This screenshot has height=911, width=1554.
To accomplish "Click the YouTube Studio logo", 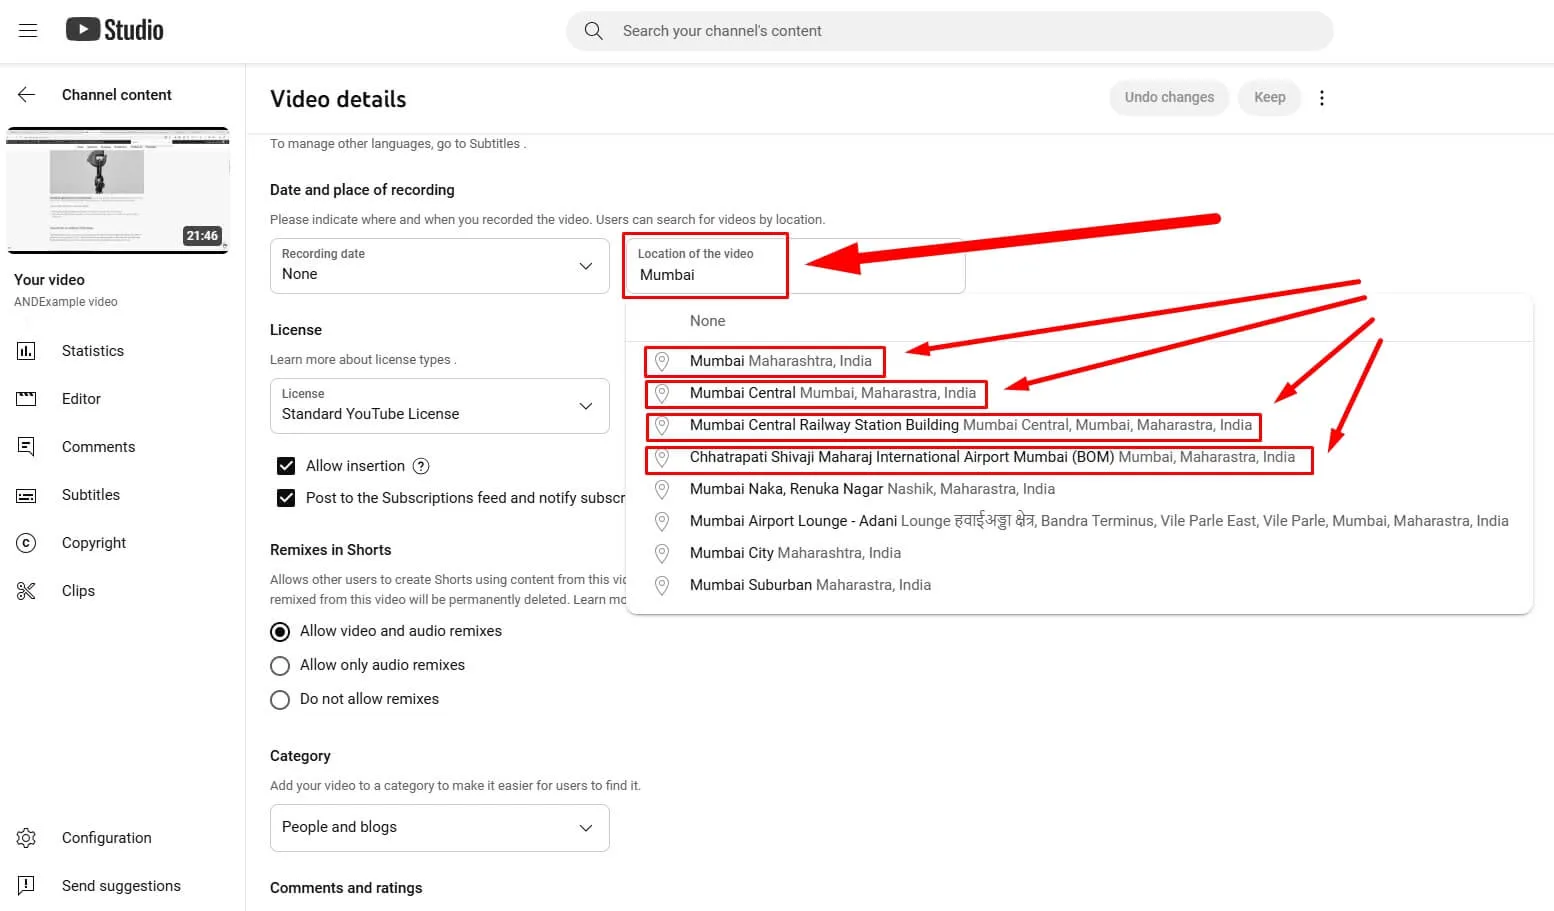I will click(x=115, y=30).
